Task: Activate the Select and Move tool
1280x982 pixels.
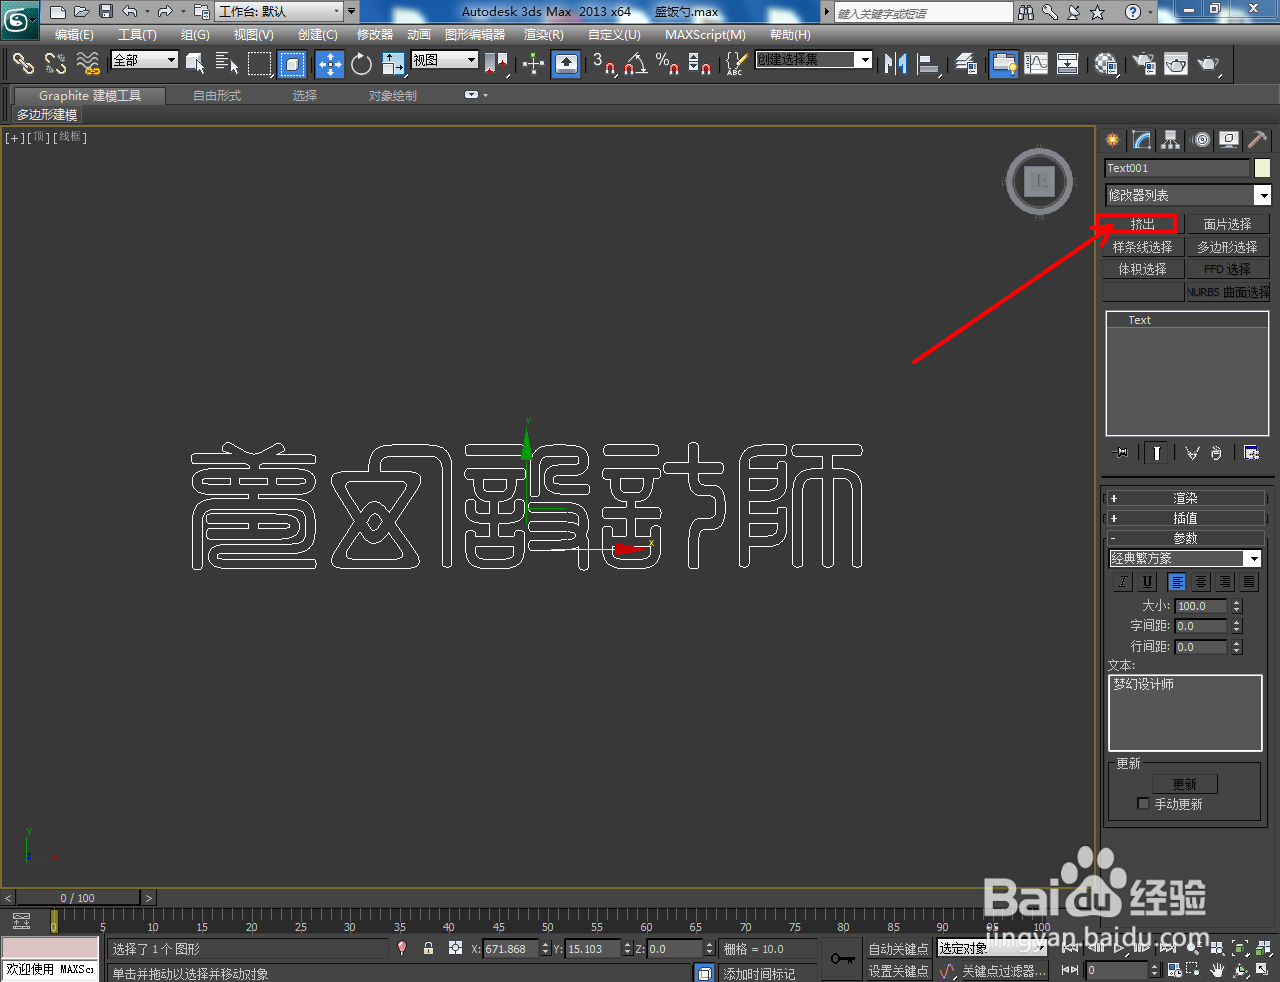Action: point(330,64)
